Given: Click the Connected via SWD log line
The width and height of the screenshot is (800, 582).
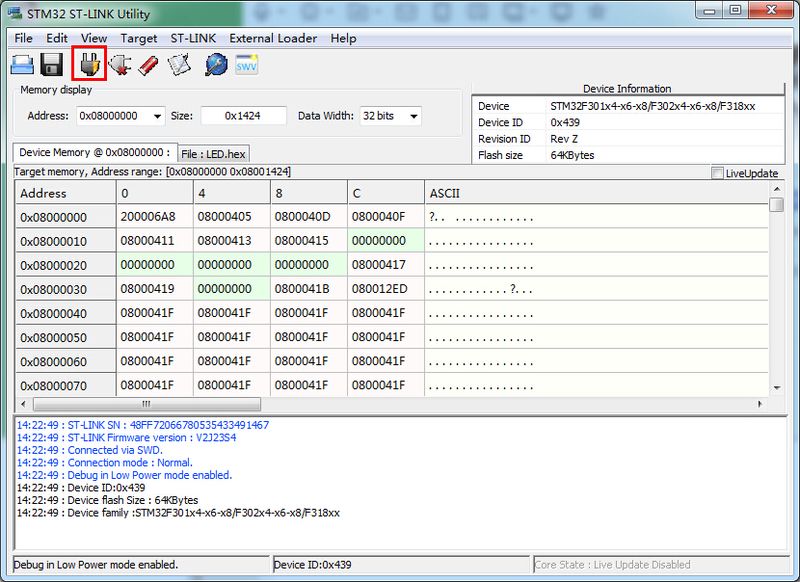Looking at the screenshot, I should point(90,450).
